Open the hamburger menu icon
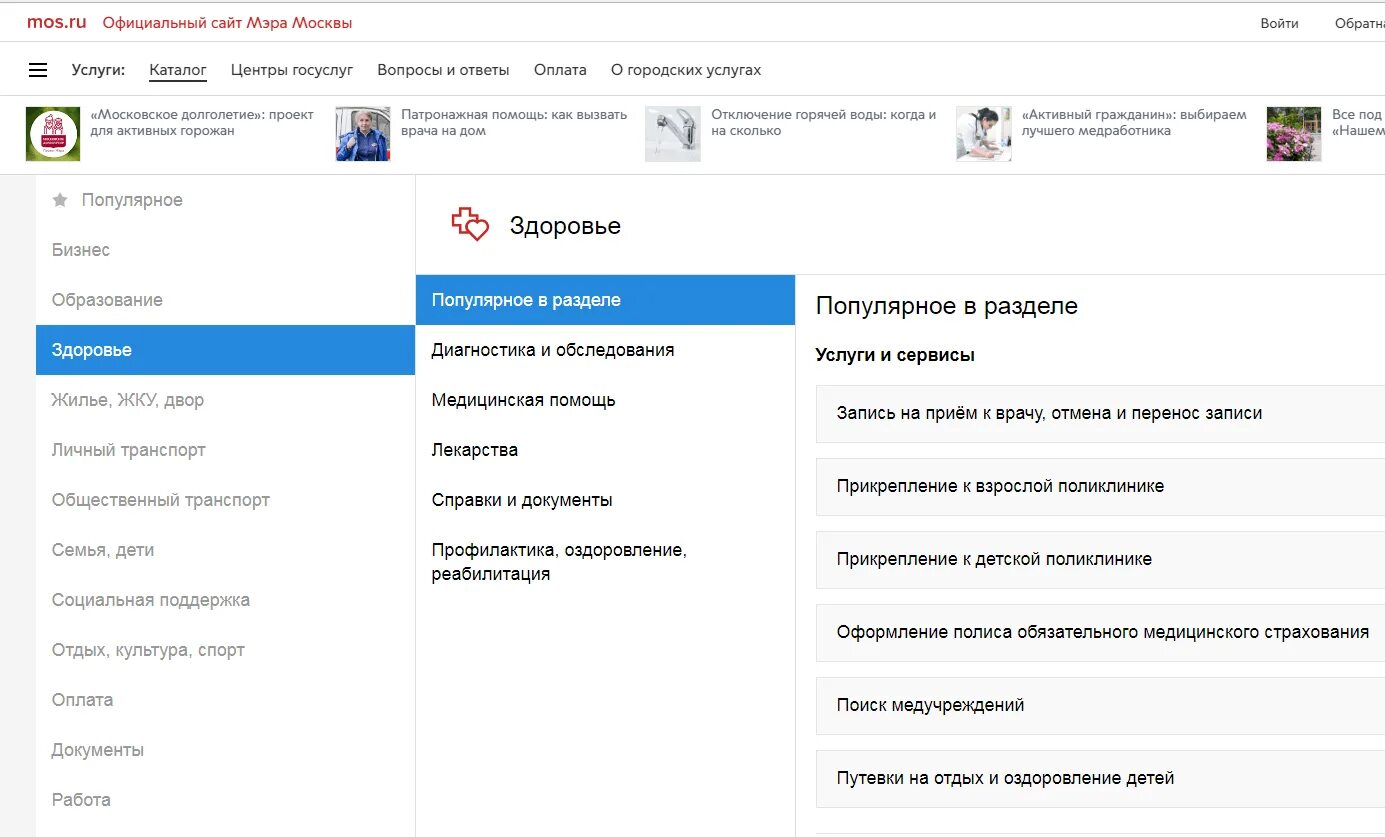Screen dimensions: 1385x837 coord(38,70)
